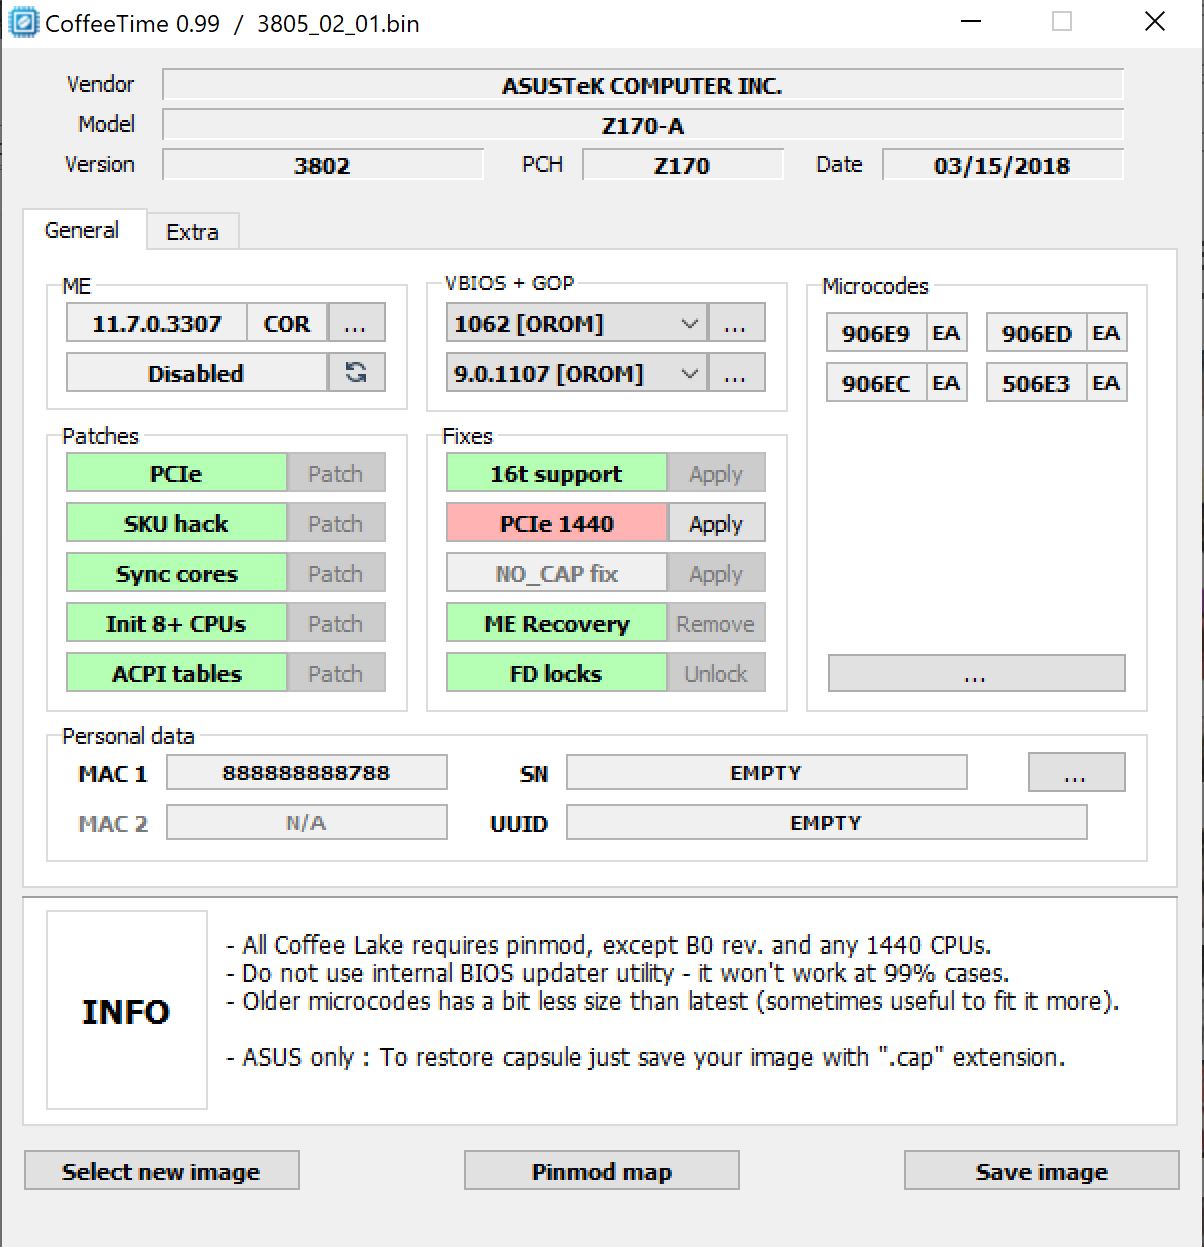Click the EA revision beside 906EC
Viewport: 1204px width, 1247px height.
pos(946,383)
